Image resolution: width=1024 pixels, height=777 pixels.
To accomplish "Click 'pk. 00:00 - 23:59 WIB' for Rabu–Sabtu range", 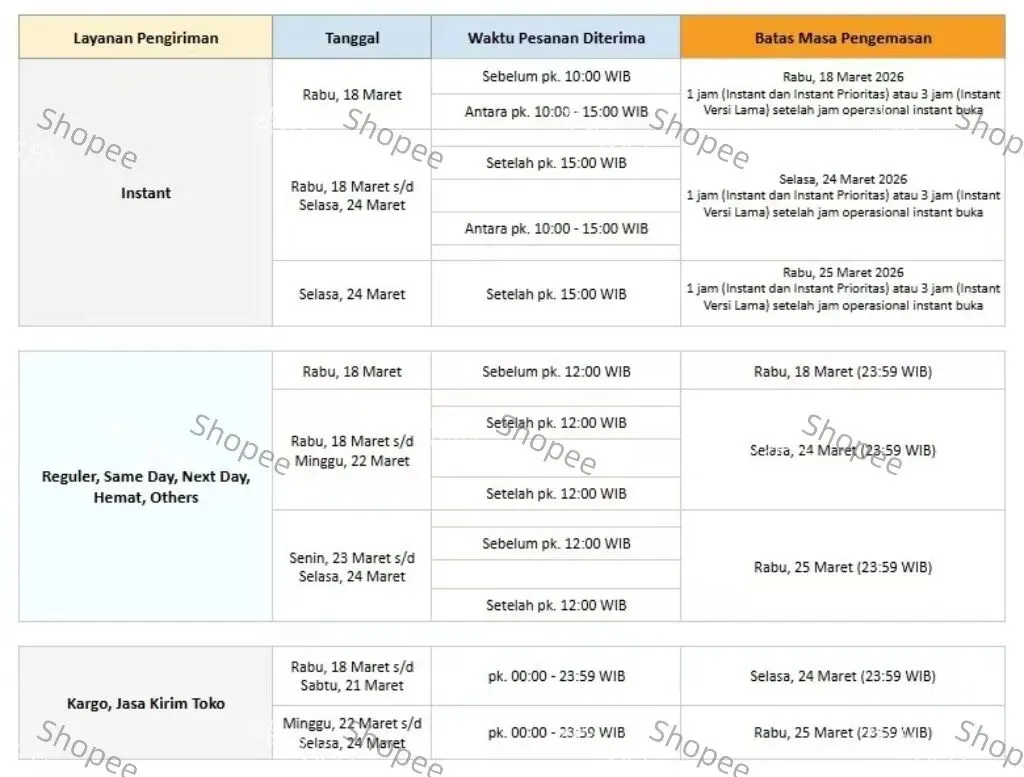I will [556, 676].
